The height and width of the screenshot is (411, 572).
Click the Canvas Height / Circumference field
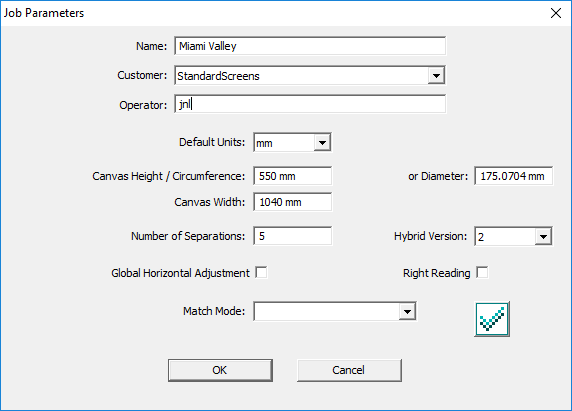tap(293, 176)
